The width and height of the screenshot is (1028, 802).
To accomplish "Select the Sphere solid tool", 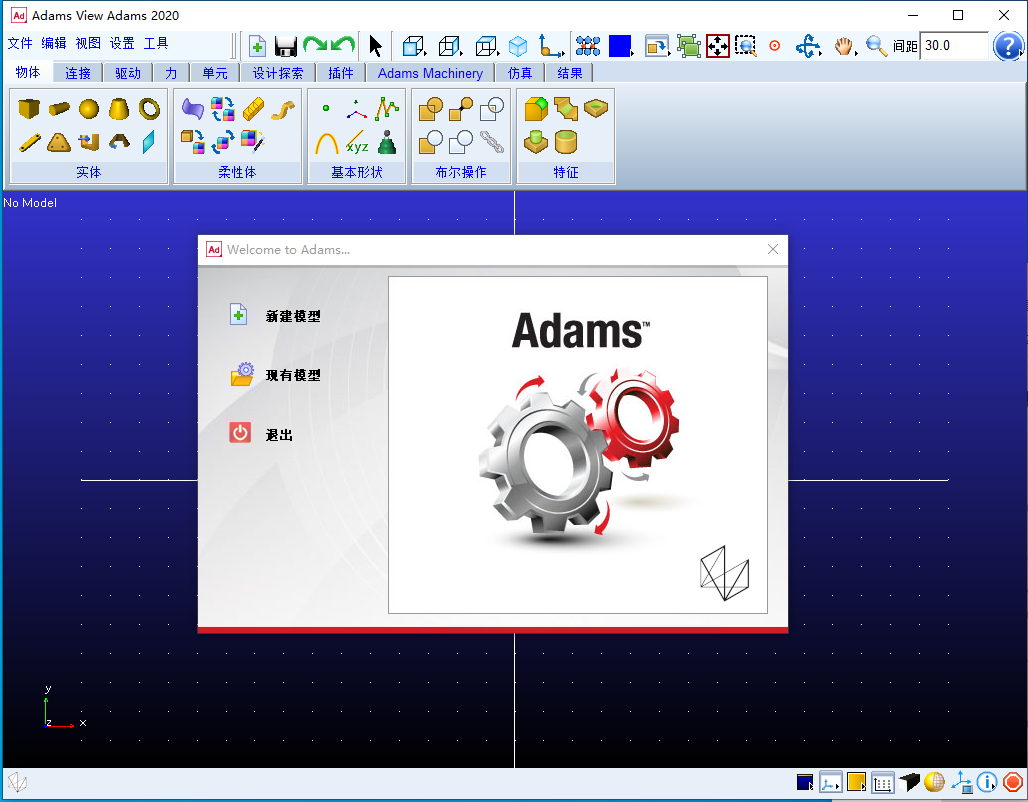I will pyautogui.click(x=89, y=109).
